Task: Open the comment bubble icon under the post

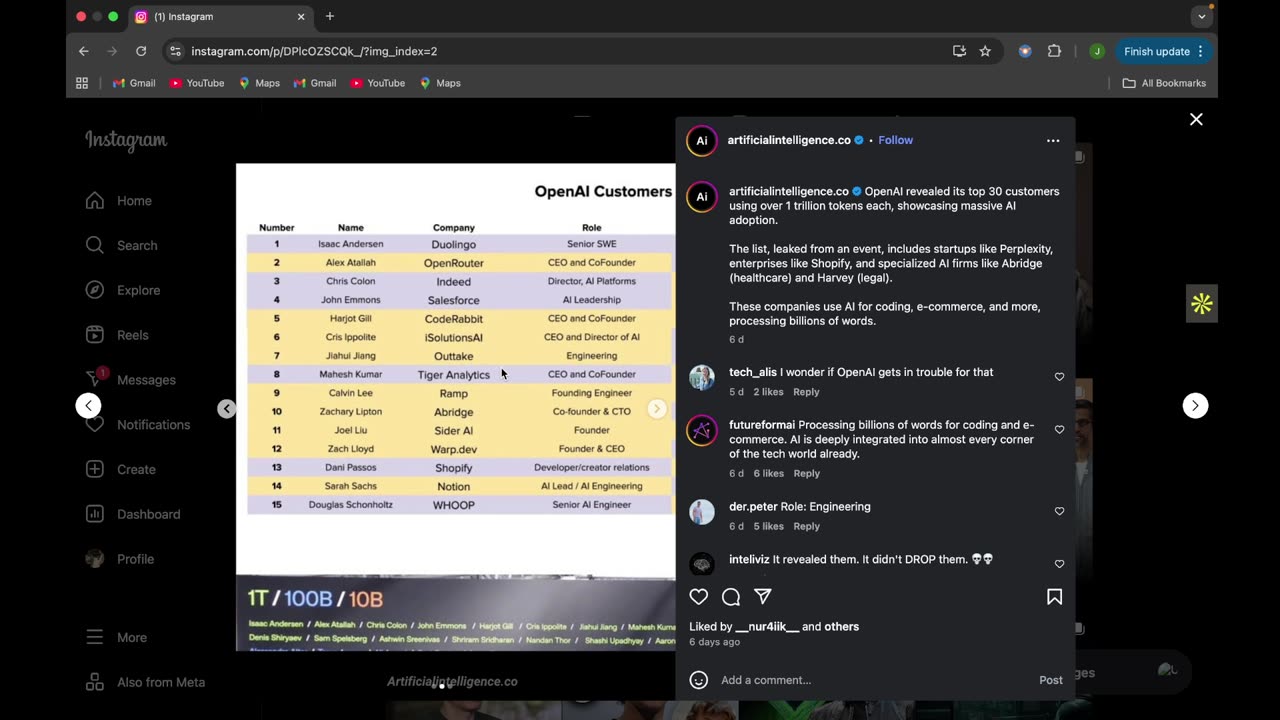Action: pos(731,597)
